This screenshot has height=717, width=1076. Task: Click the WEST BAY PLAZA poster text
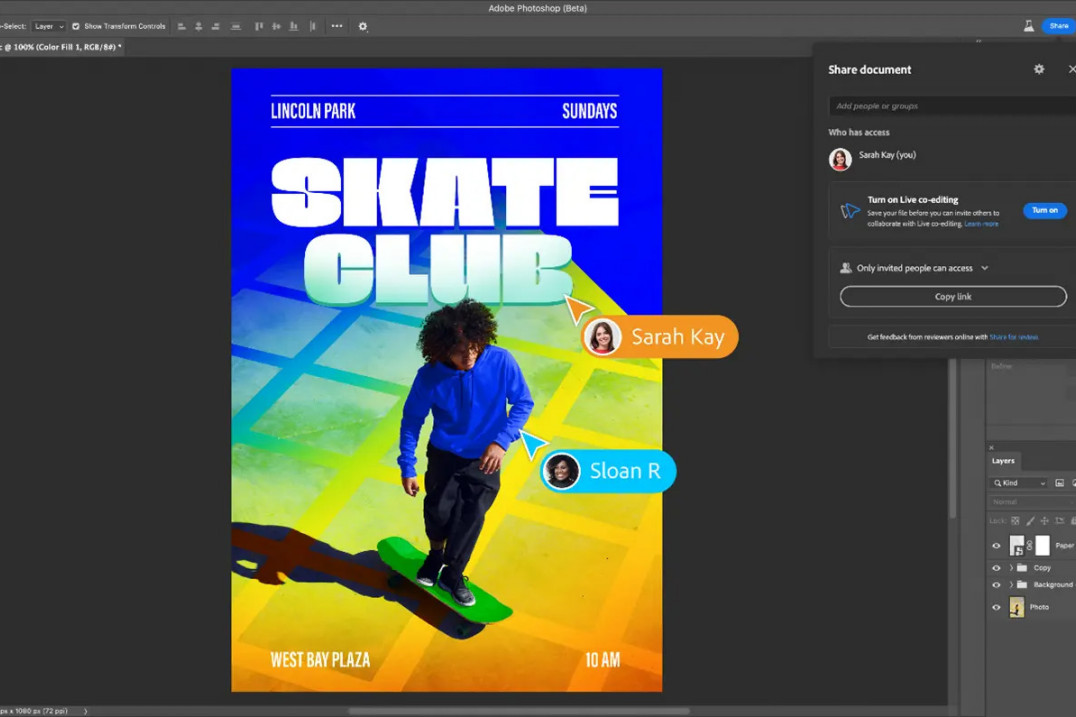(320, 660)
